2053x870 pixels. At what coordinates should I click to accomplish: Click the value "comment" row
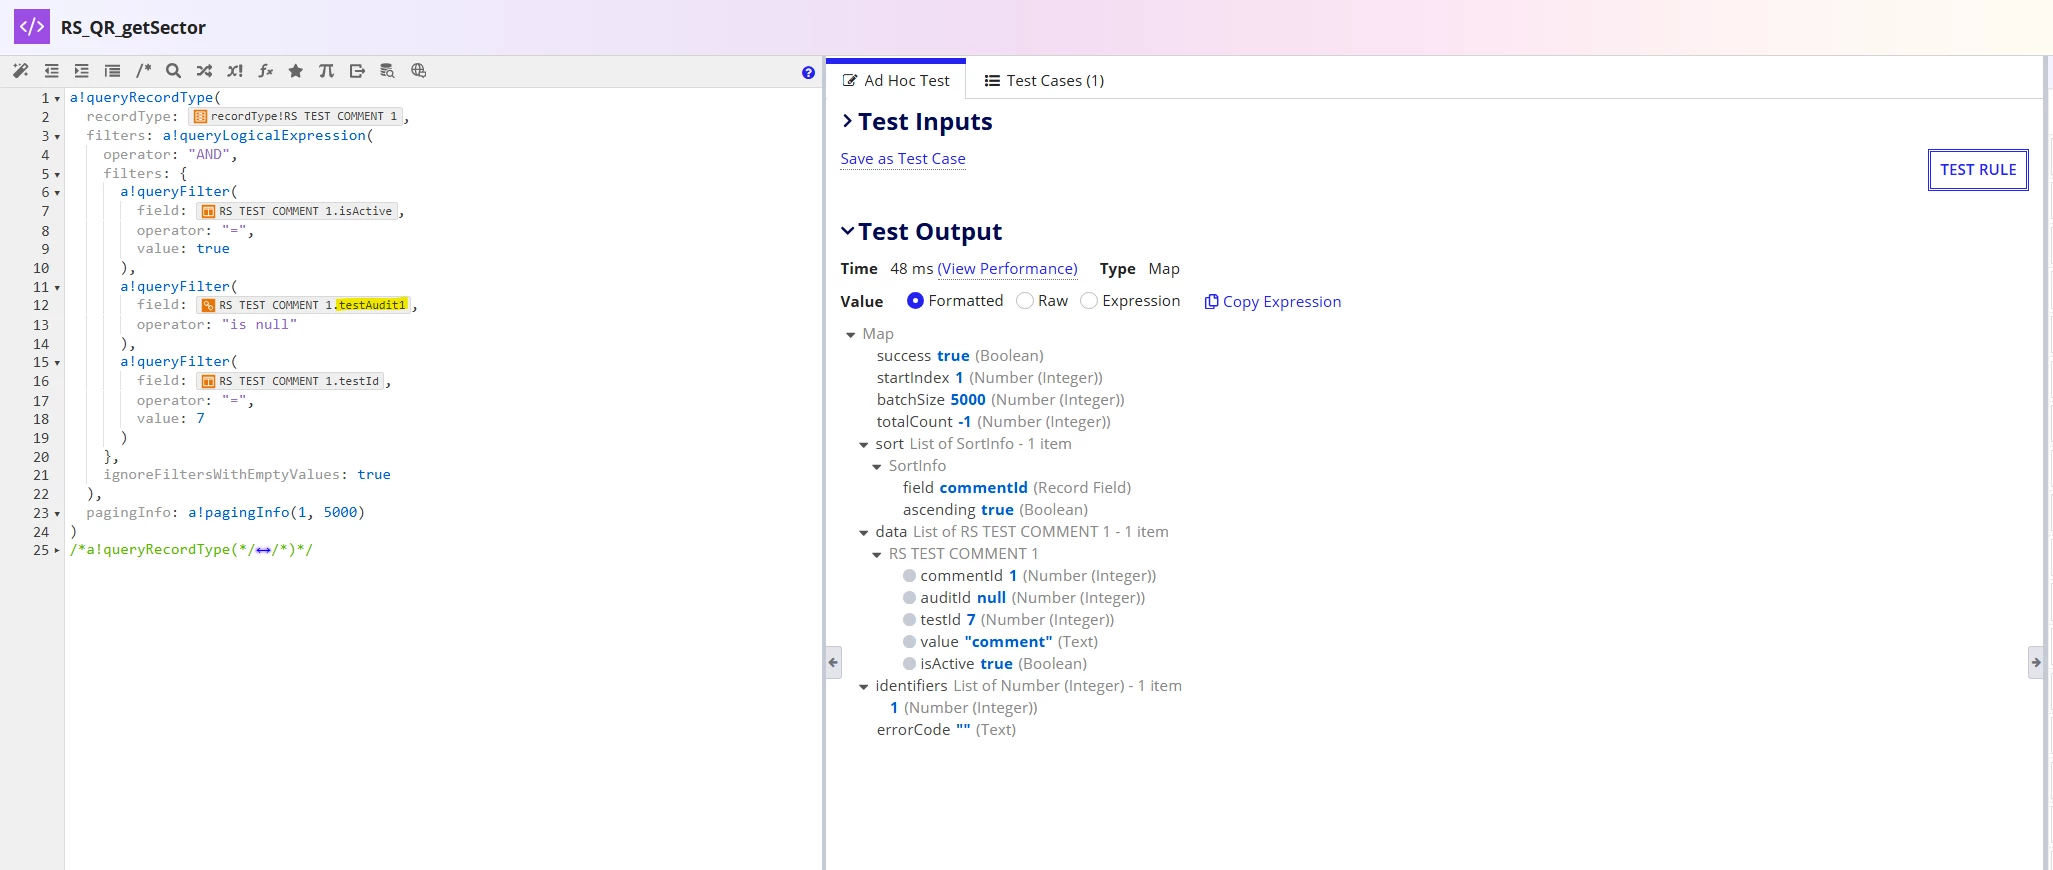[1000, 641]
